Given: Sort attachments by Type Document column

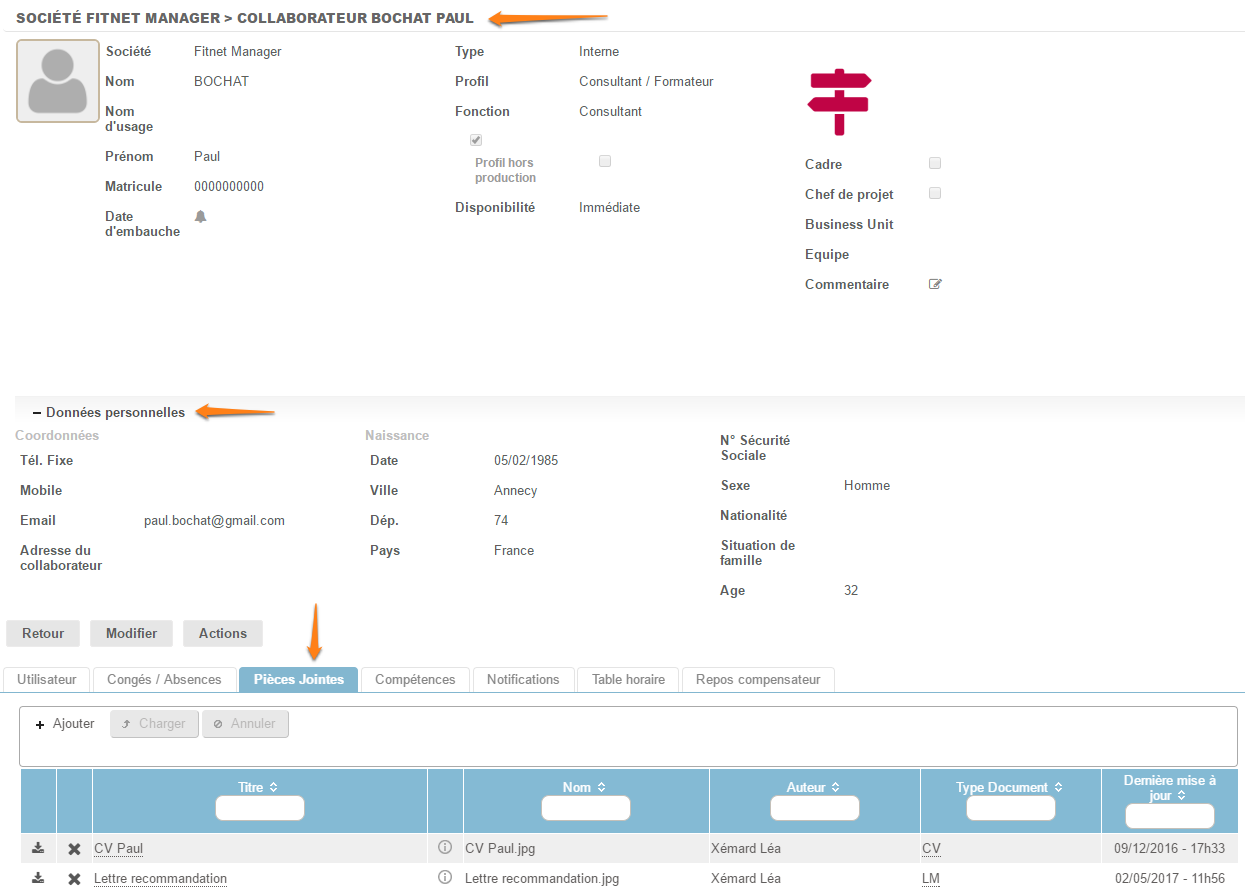Looking at the screenshot, I should point(1009,788).
